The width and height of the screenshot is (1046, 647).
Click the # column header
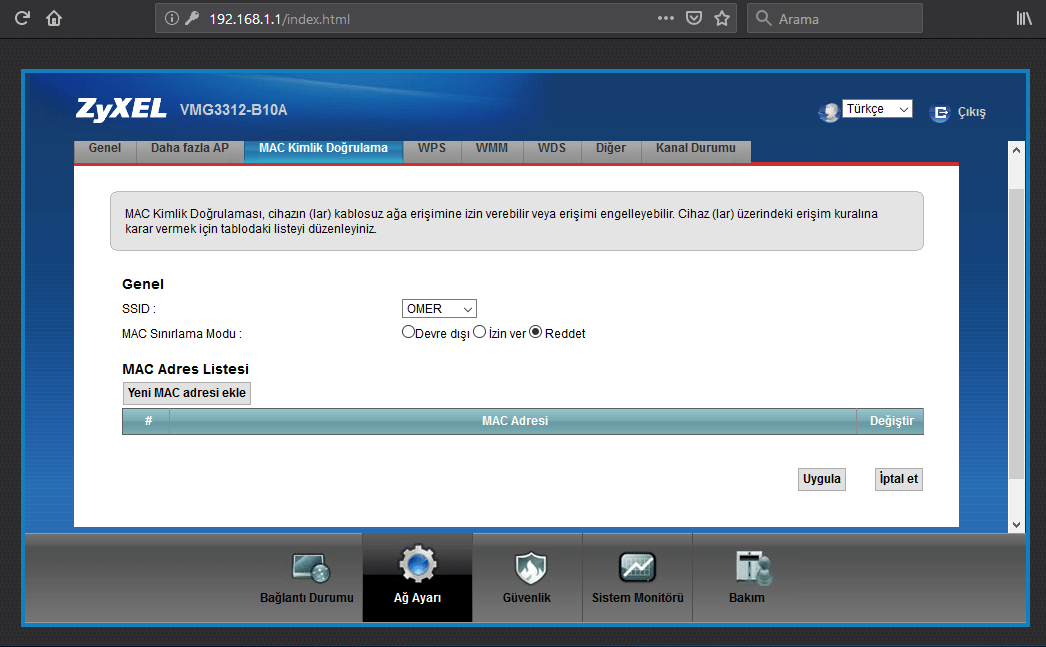pyautogui.click(x=147, y=421)
